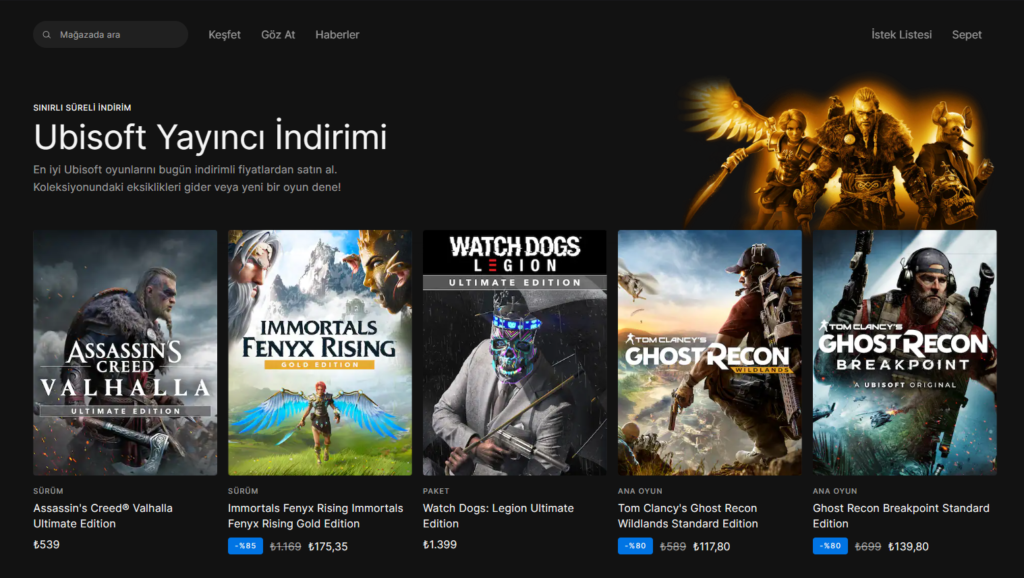
Task: Click the struck-through ₺1.169 price
Action: tap(285, 547)
